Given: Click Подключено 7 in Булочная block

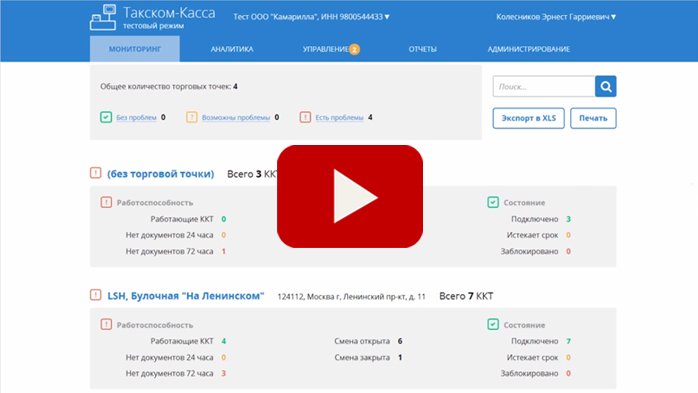Looking at the screenshot, I should [541, 341].
